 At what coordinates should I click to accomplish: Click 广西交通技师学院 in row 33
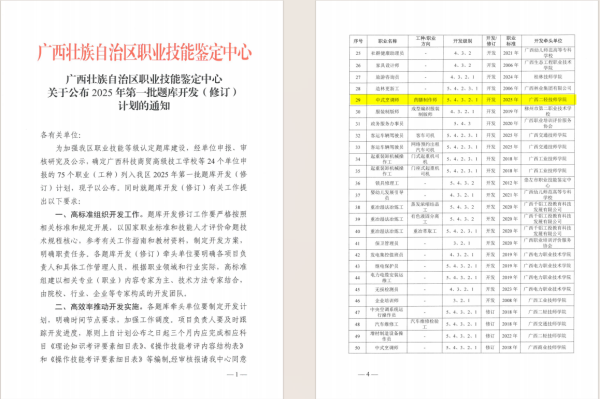548,147
